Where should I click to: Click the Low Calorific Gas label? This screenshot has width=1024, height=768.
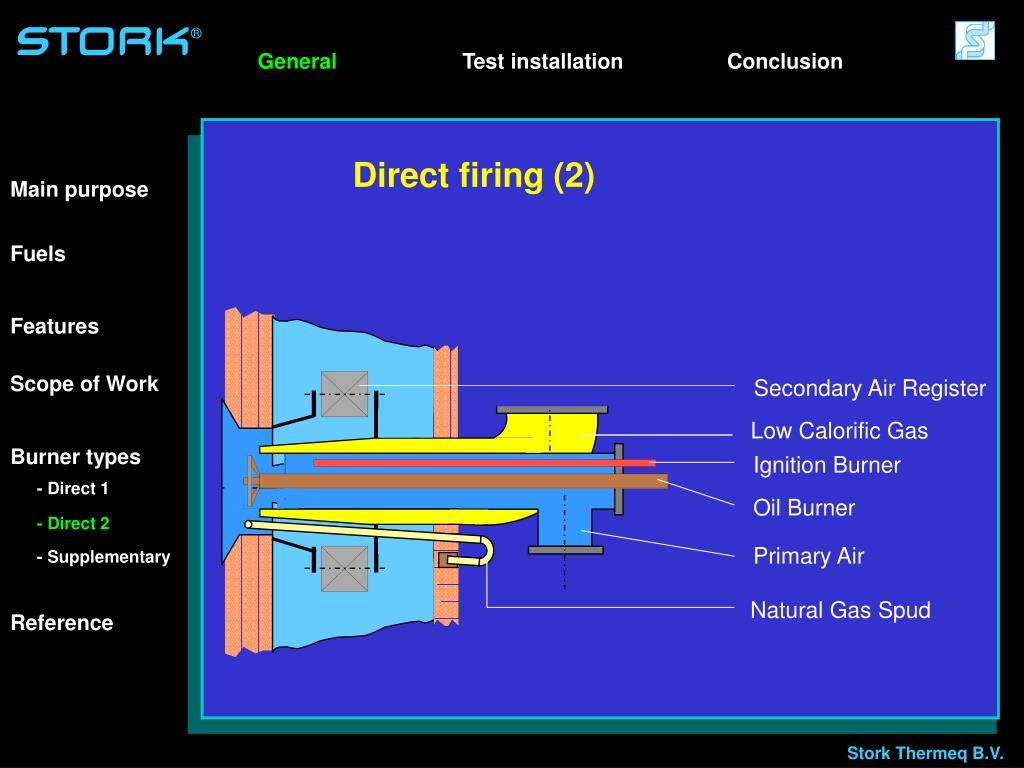pos(839,431)
